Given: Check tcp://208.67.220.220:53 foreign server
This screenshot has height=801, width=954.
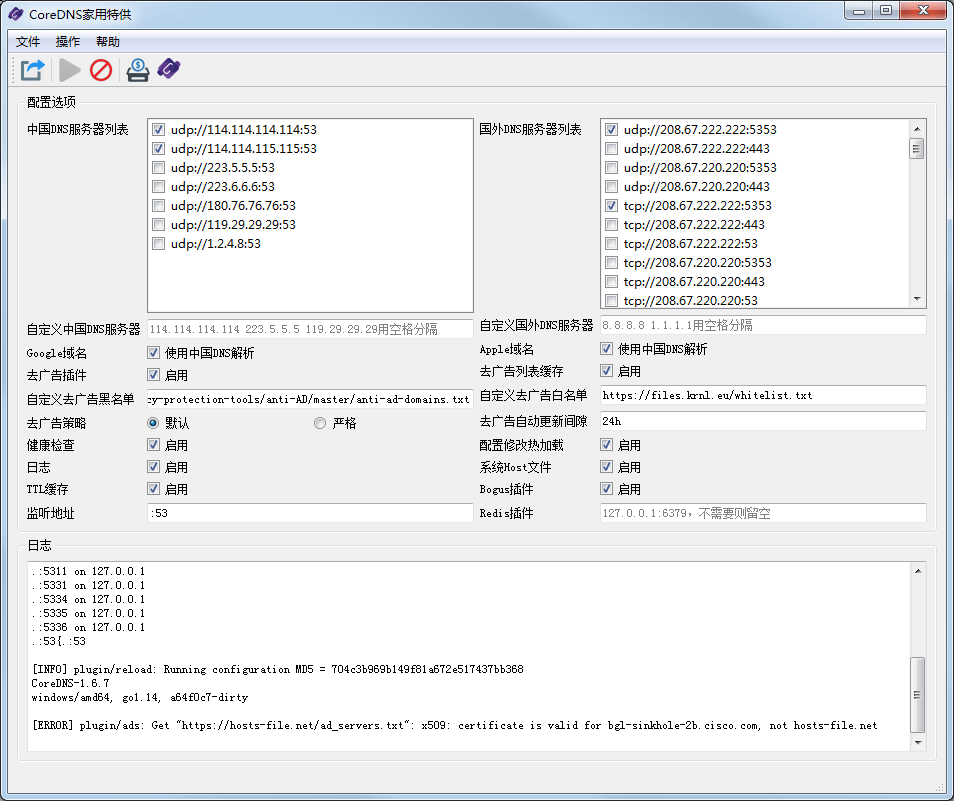Looking at the screenshot, I should pos(611,300).
